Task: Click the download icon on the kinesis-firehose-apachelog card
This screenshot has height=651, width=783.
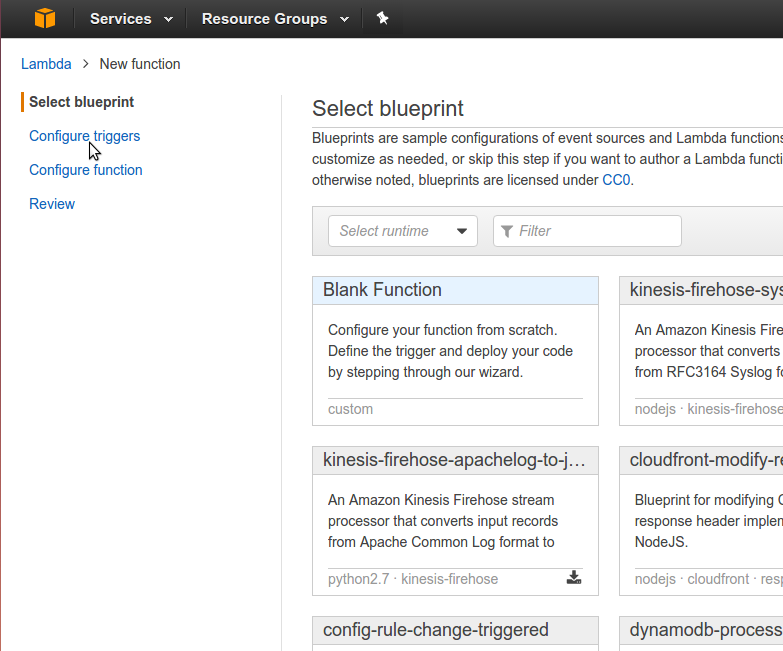Action: (574, 578)
